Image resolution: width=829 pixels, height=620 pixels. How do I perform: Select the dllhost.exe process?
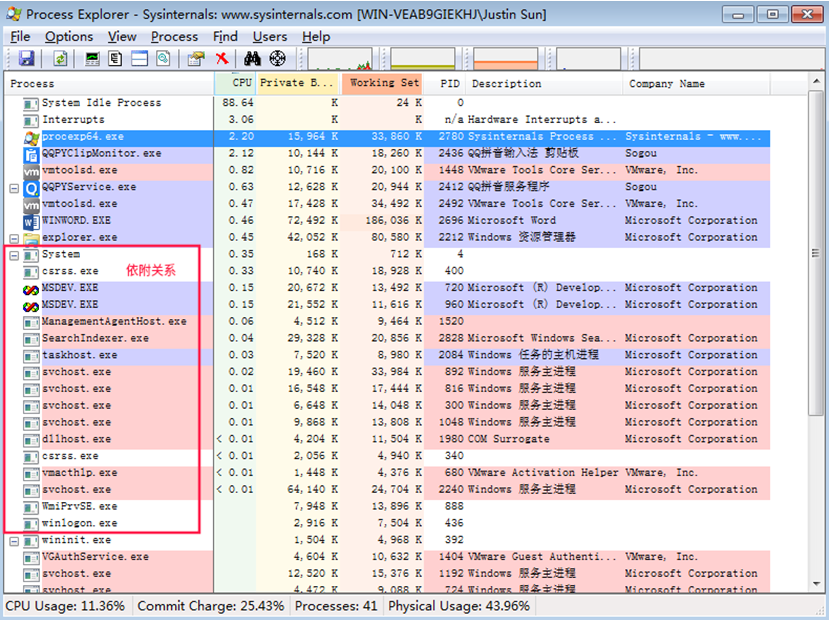point(387,439)
